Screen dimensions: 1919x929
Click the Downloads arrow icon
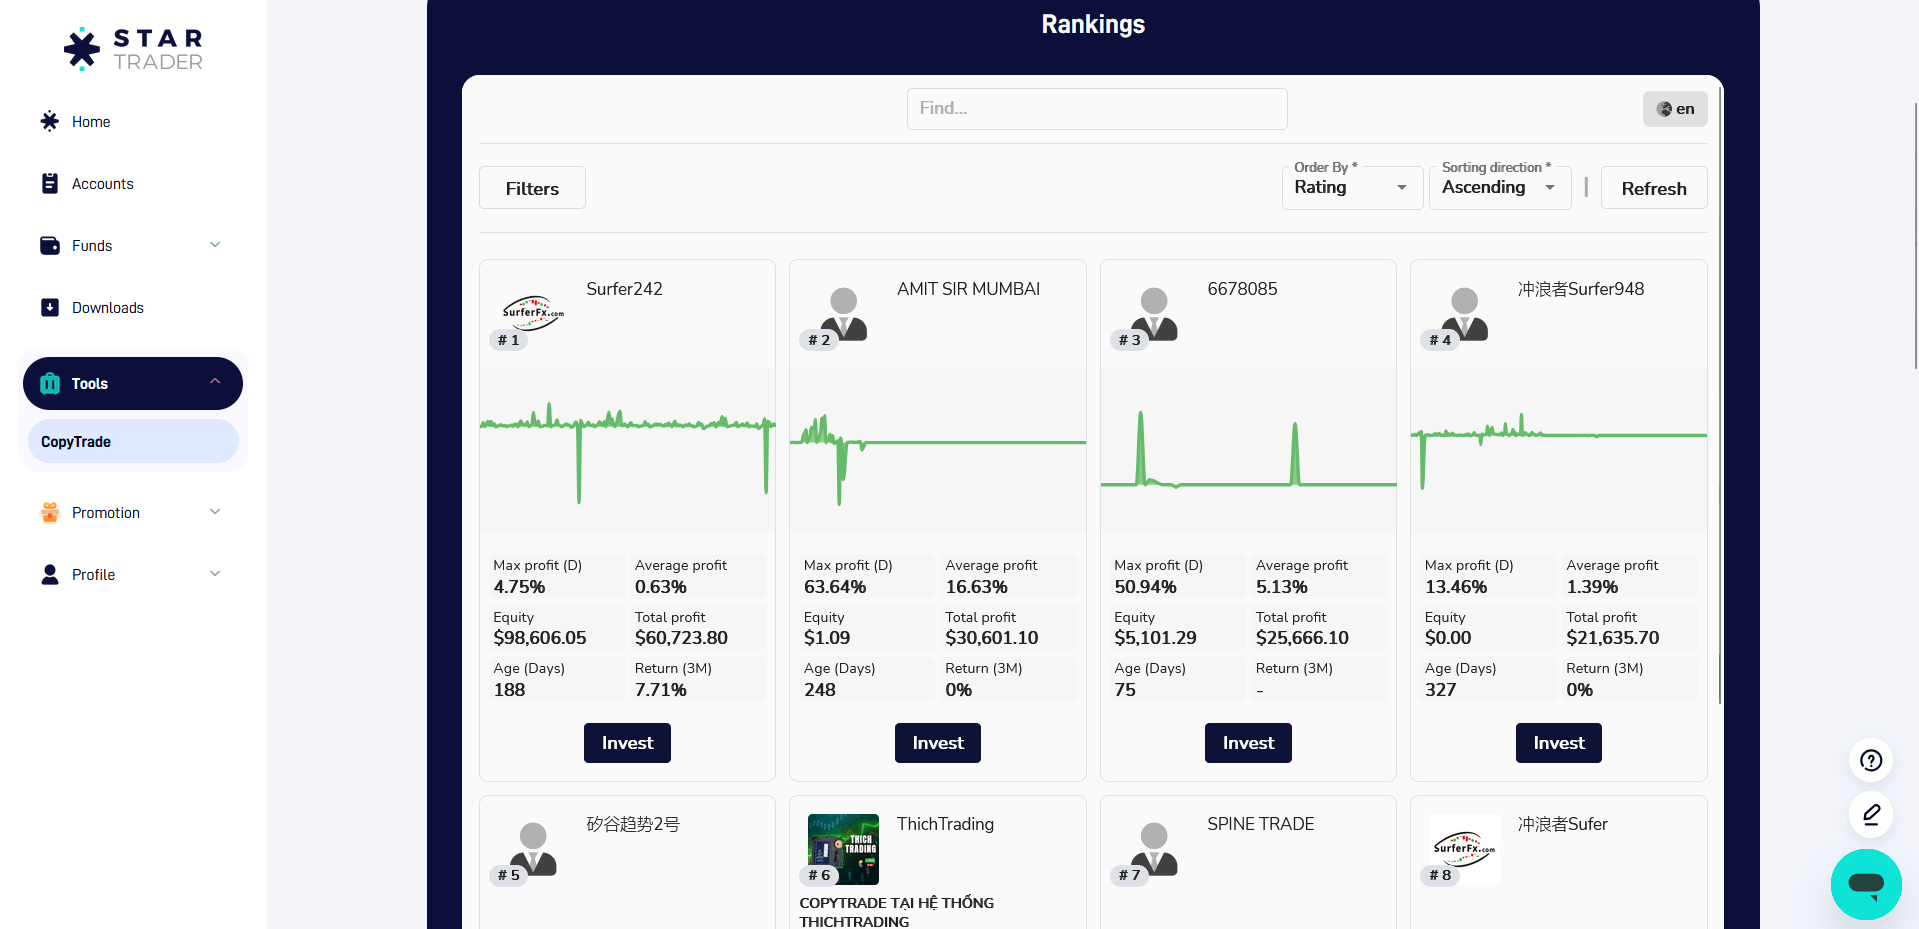coord(49,307)
